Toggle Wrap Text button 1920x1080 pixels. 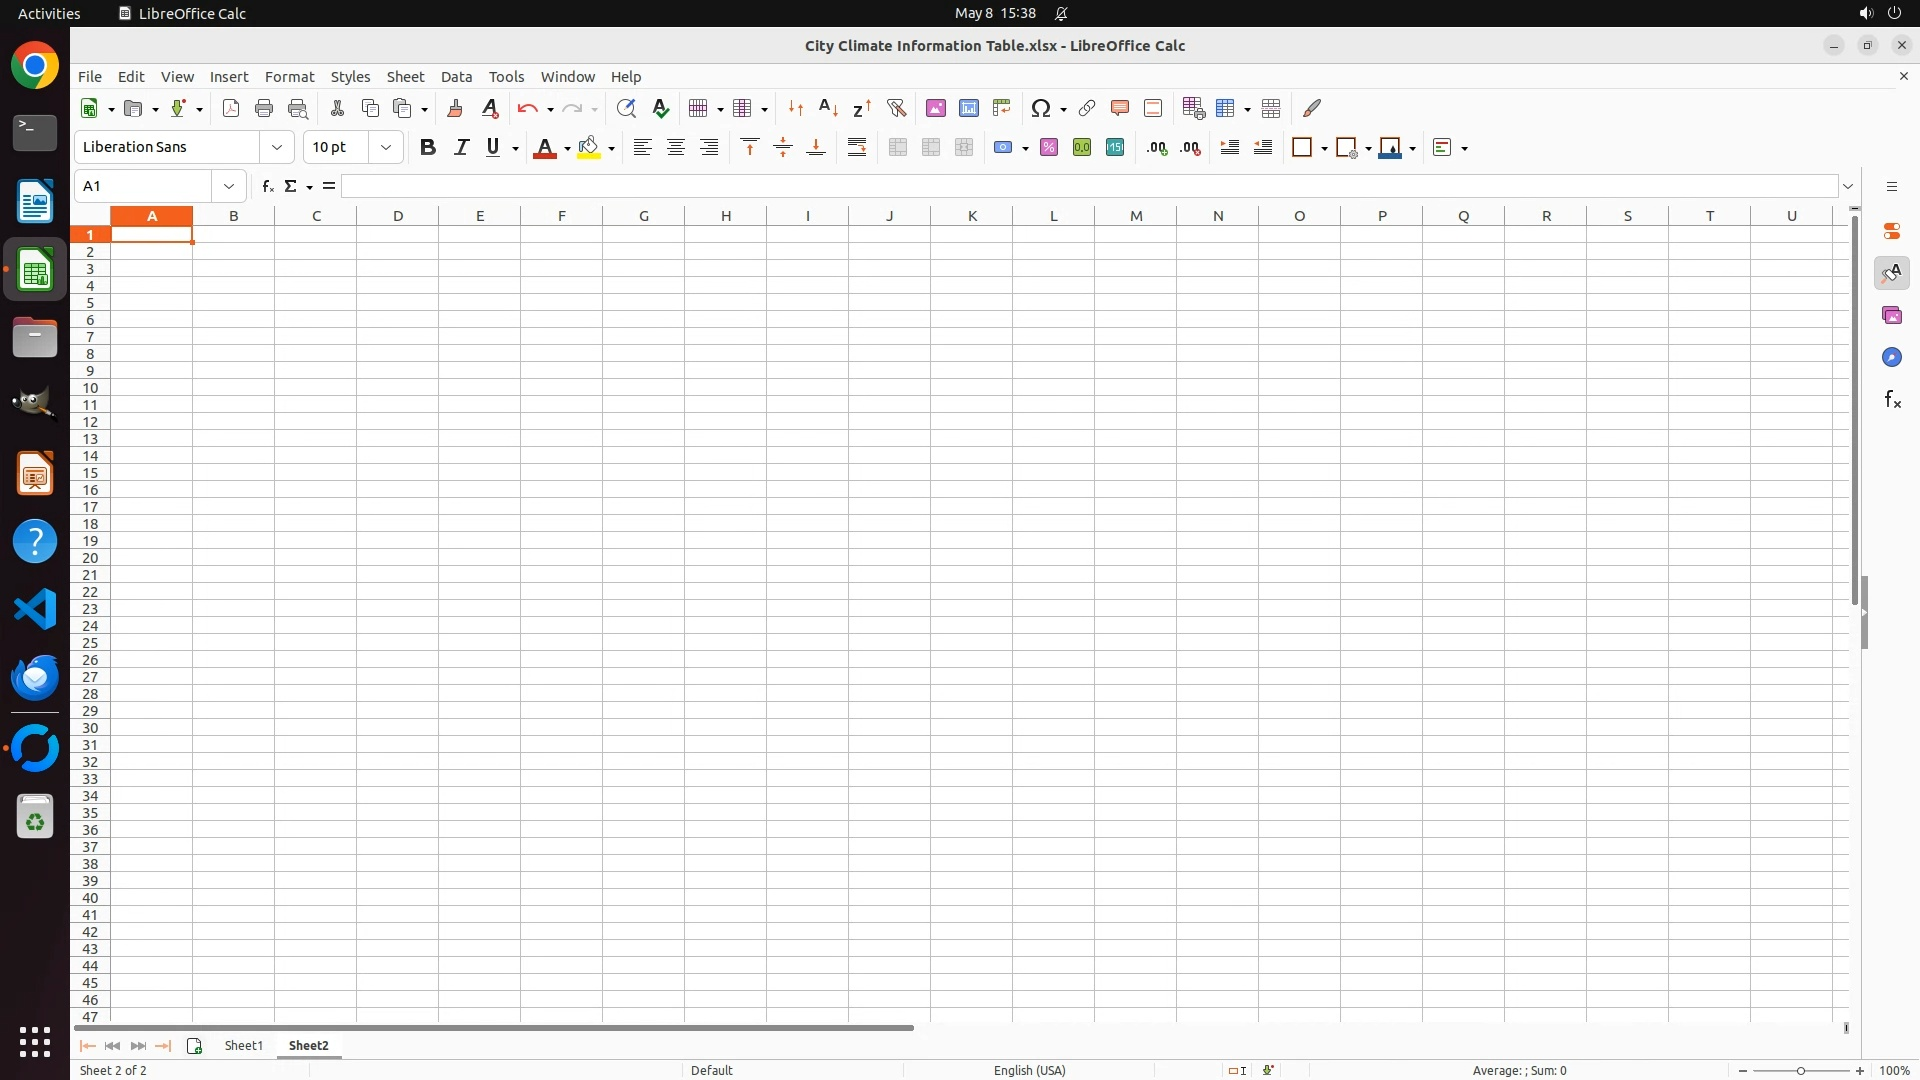point(857,148)
